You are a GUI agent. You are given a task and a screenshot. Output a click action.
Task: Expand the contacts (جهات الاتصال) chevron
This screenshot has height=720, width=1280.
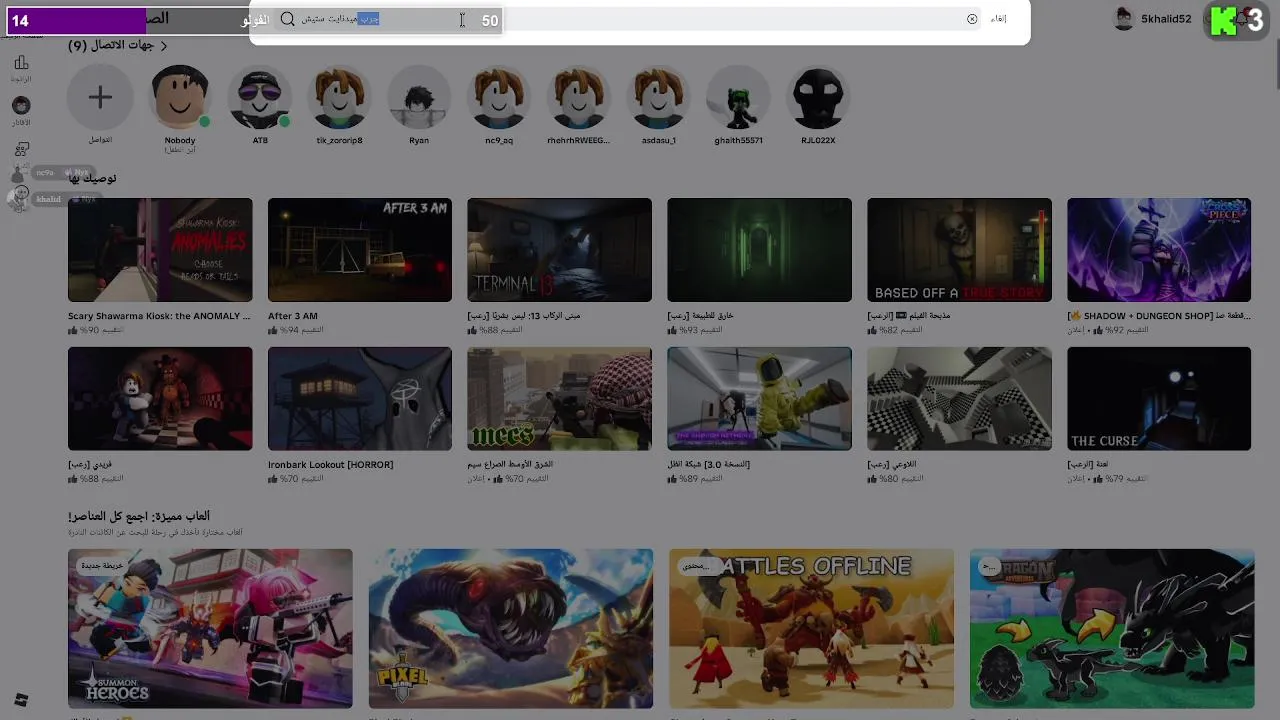click(164, 46)
